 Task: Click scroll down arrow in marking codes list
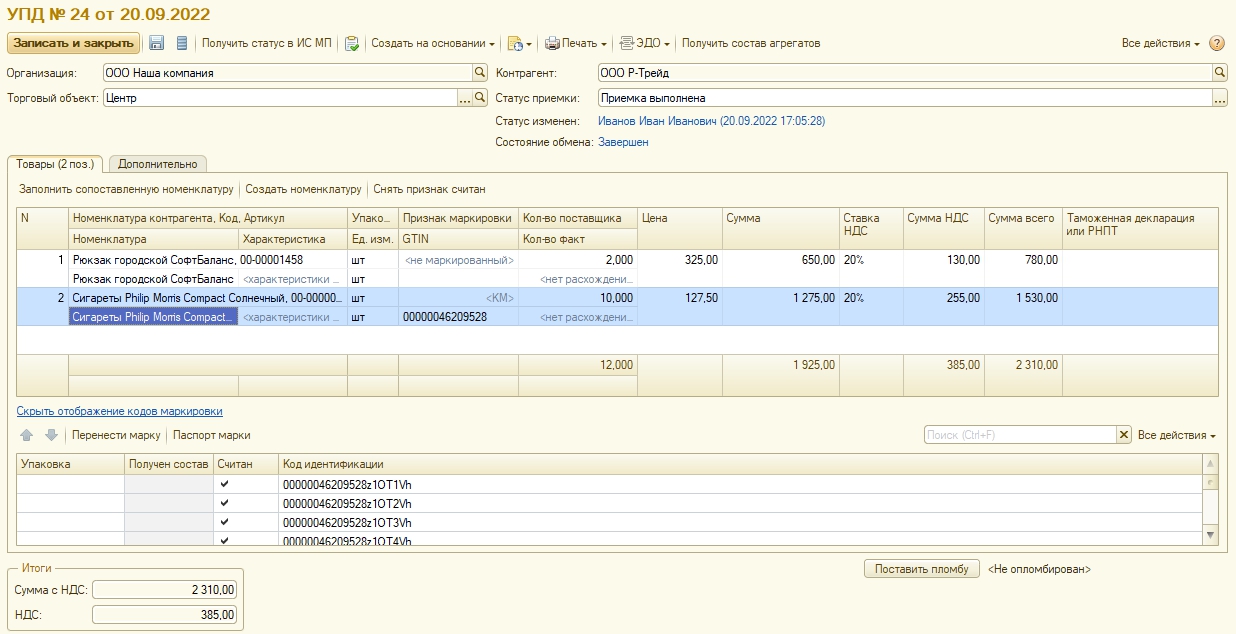(x=1211, y=537)
